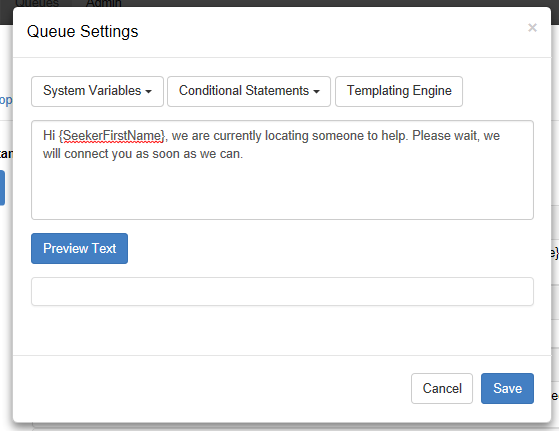Screen dimensions: 559x431
Task: Expand the Conditional Statements dropdown
Action: 249,91
